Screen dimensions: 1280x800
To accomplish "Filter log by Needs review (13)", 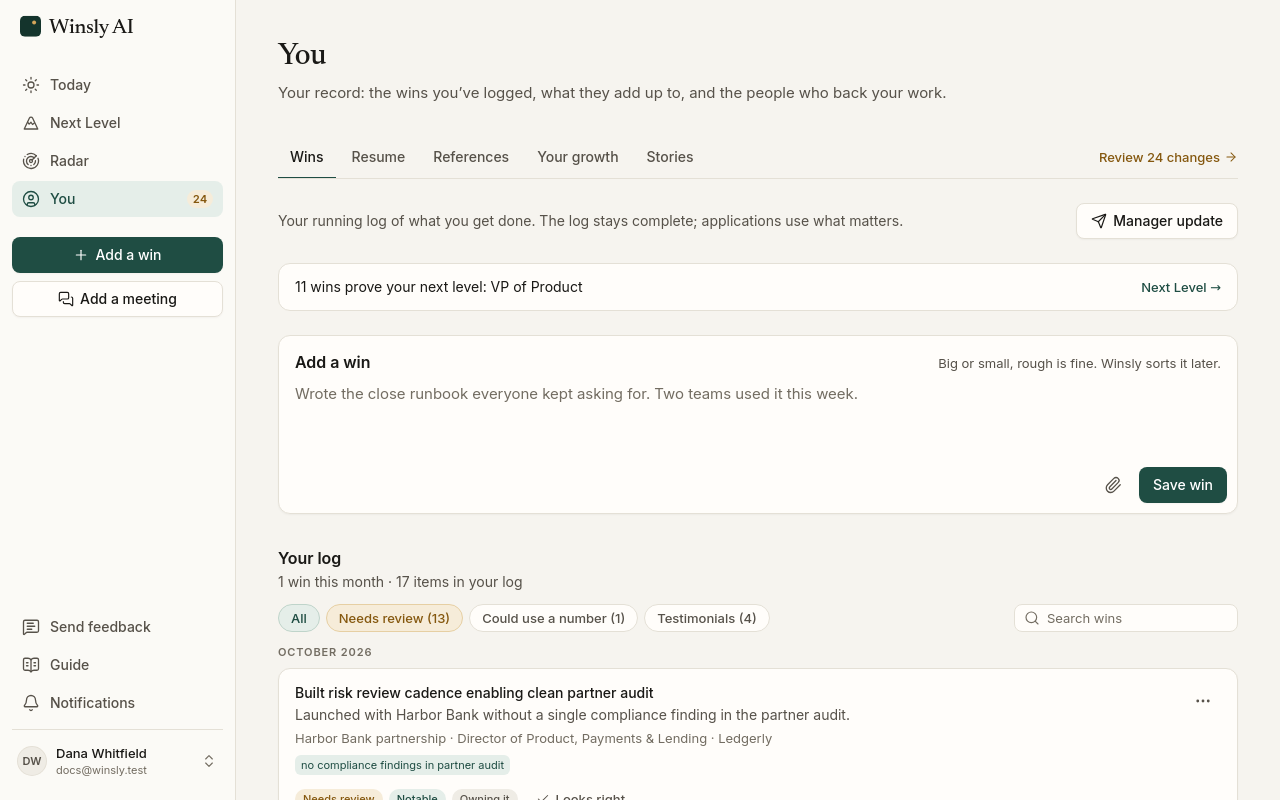I will click(x=394, y=618).
